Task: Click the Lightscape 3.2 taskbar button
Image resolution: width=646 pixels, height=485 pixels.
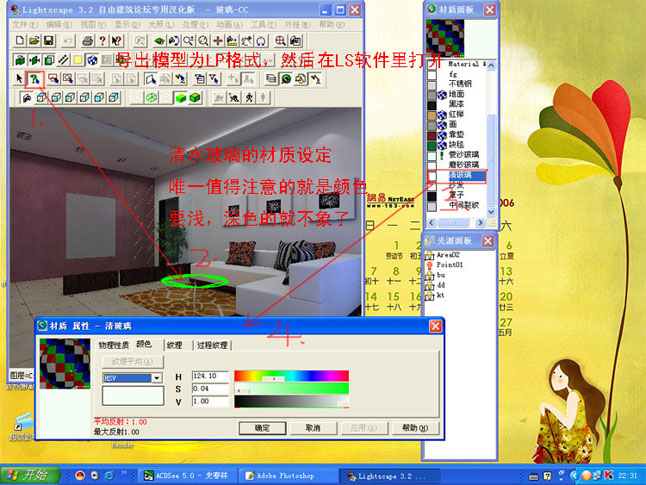Action: (x=388, y=476)
